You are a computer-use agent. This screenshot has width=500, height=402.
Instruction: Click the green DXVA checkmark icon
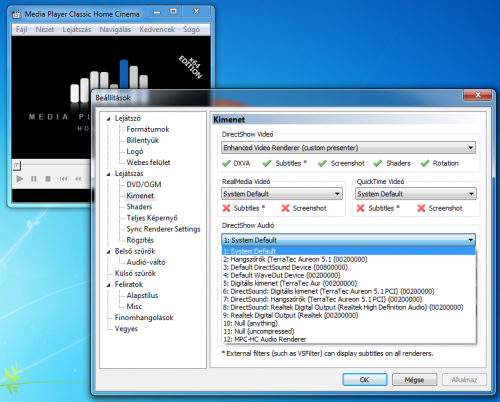coord(226,163)
